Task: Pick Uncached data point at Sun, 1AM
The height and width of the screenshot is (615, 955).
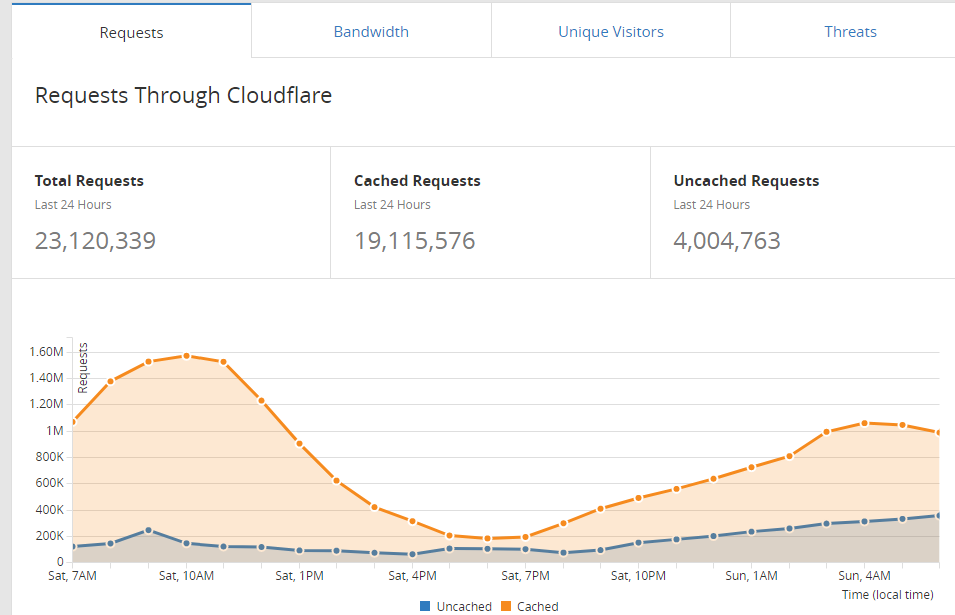Action: 752,532
